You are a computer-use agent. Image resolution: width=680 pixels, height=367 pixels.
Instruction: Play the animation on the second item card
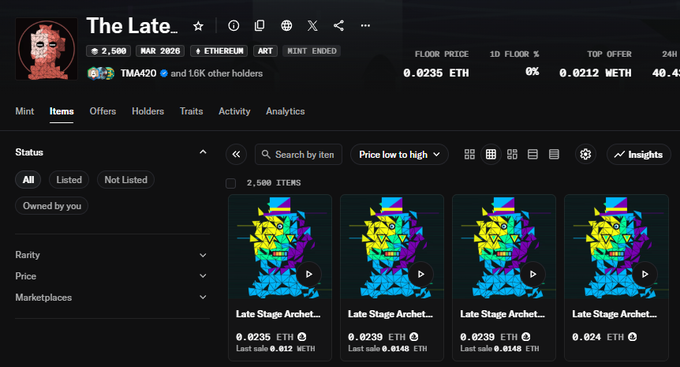click(x=421, y=274)
